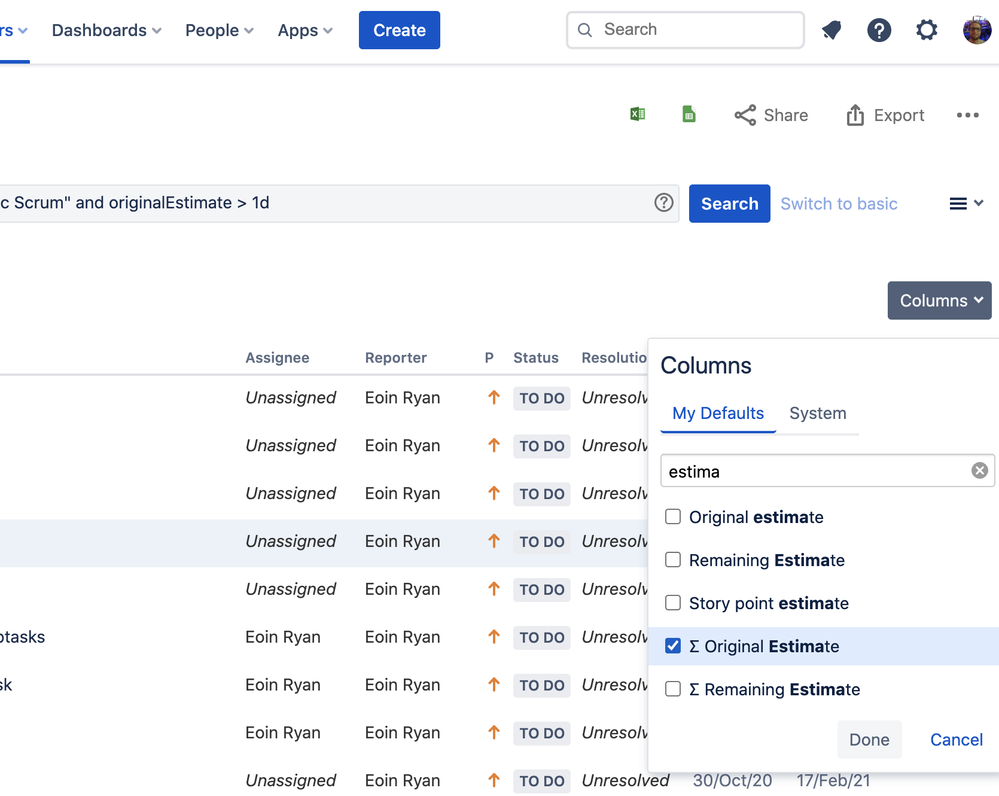
Task: Open the notifications megaphone icon
Action: point(831,30)
